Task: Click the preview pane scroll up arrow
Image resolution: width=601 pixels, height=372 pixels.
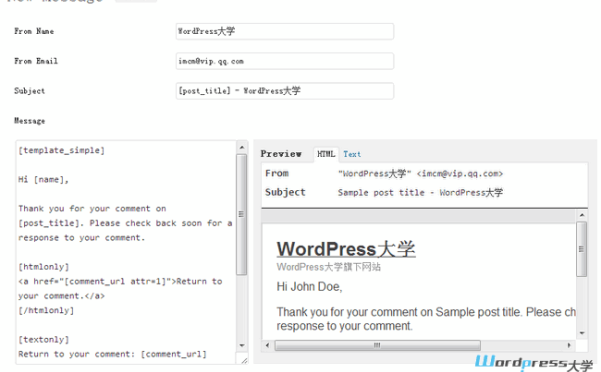Action: pos(582,215)
